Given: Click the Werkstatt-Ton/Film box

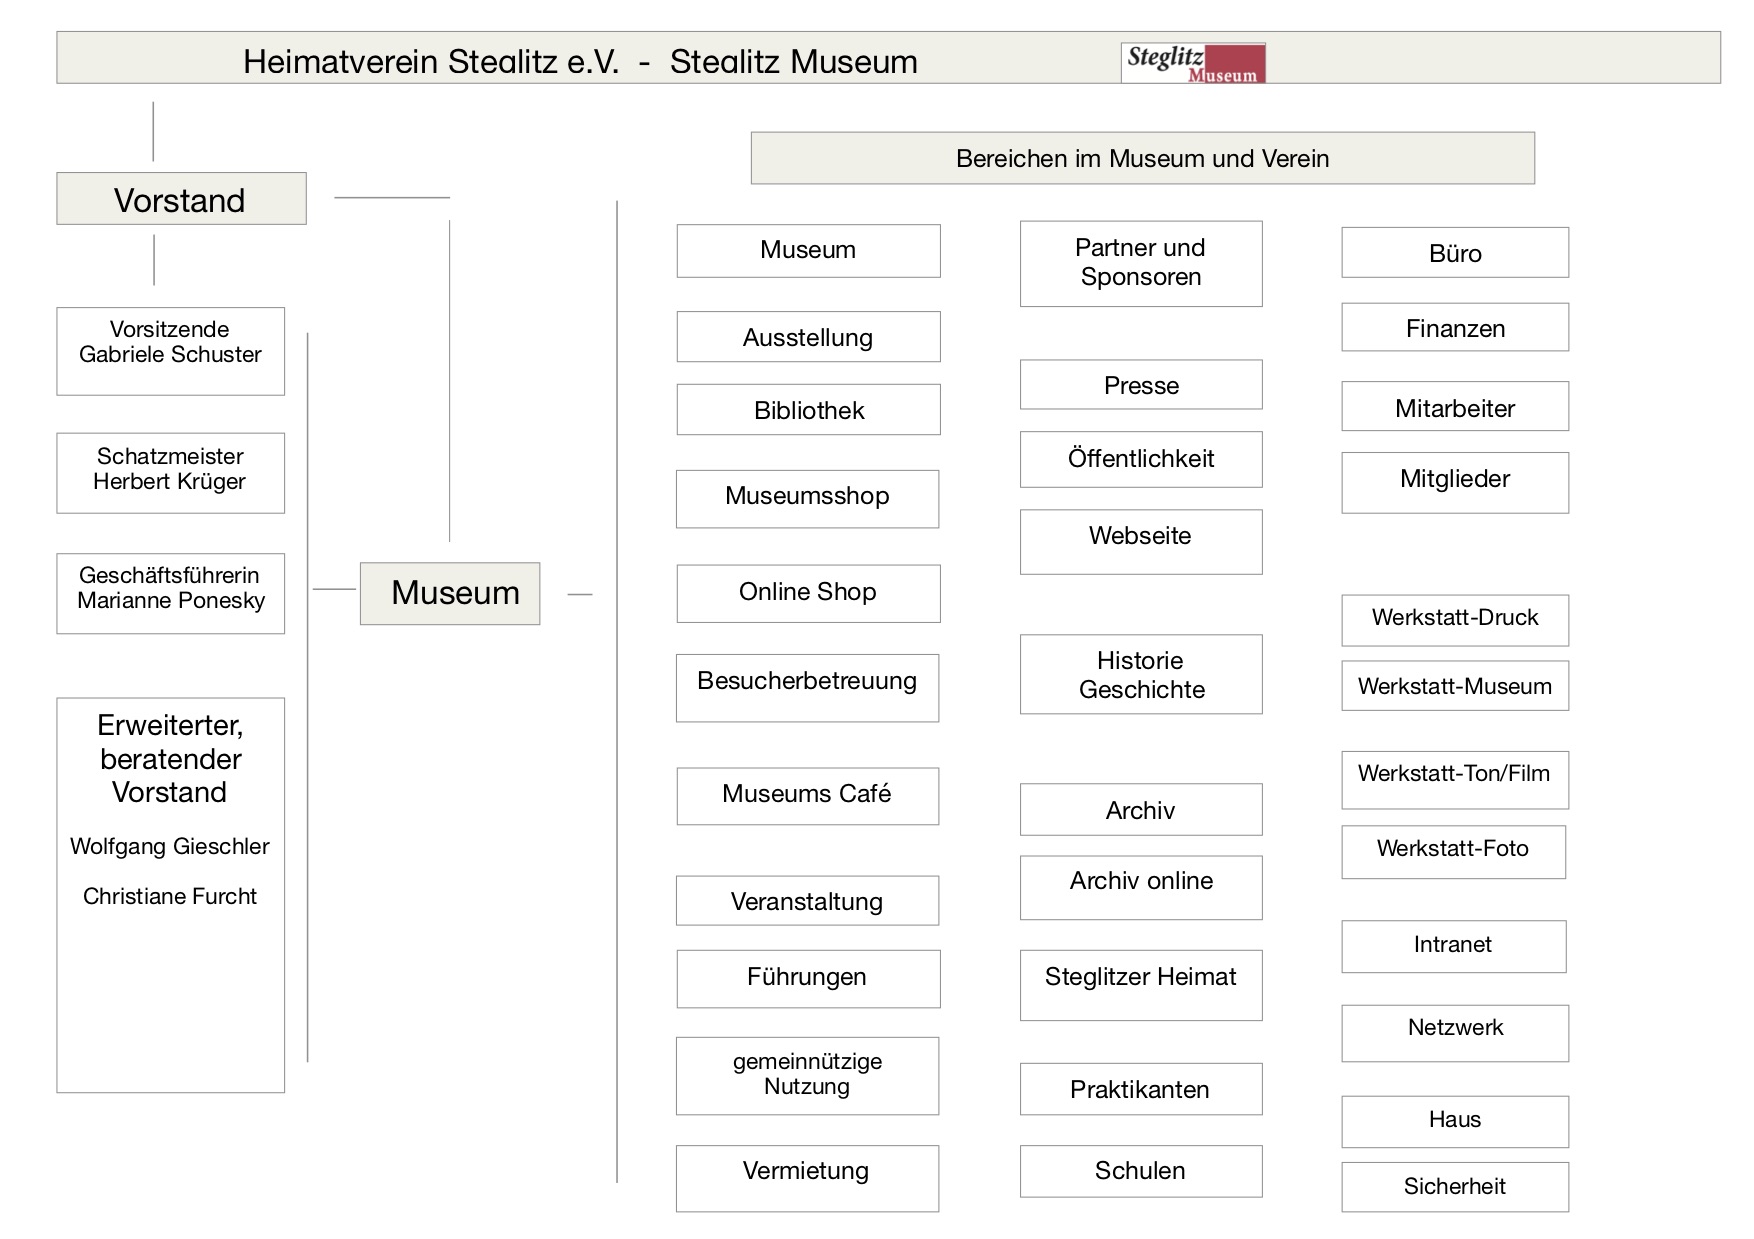Looking at the screenshot, I should pos(1455,779).
